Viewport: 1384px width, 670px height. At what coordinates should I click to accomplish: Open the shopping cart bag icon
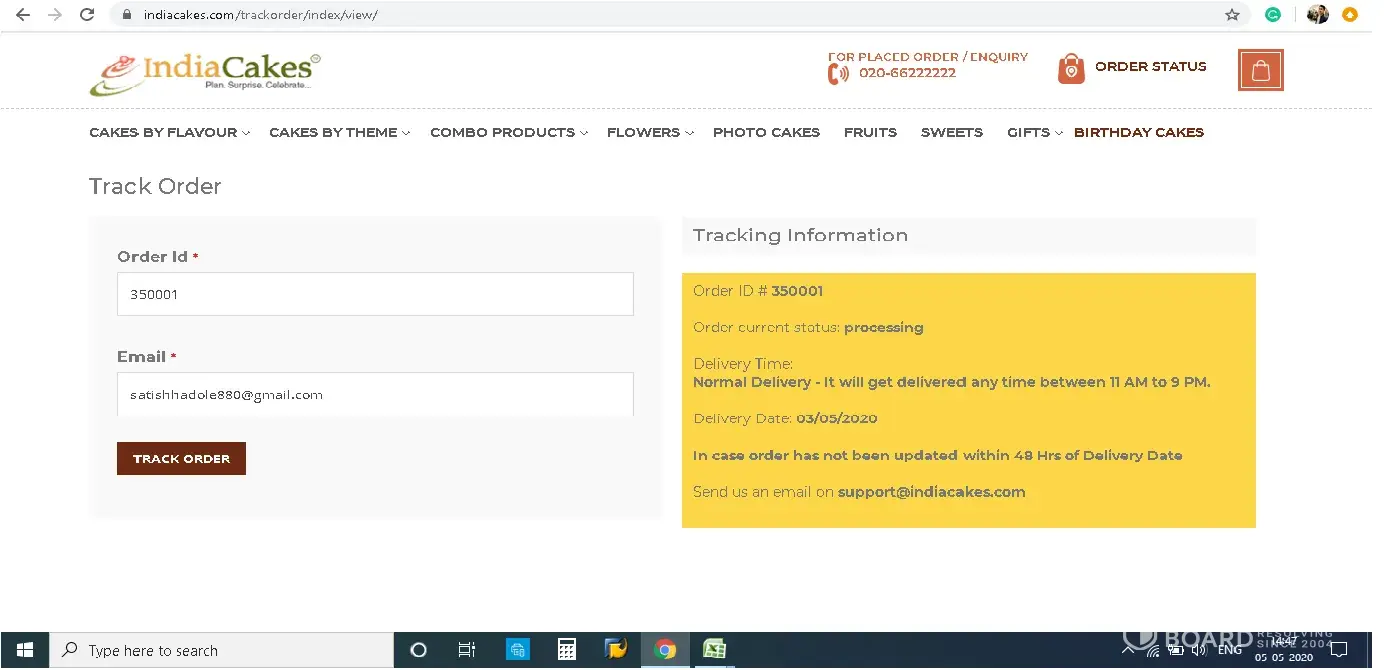point(1260,71)
